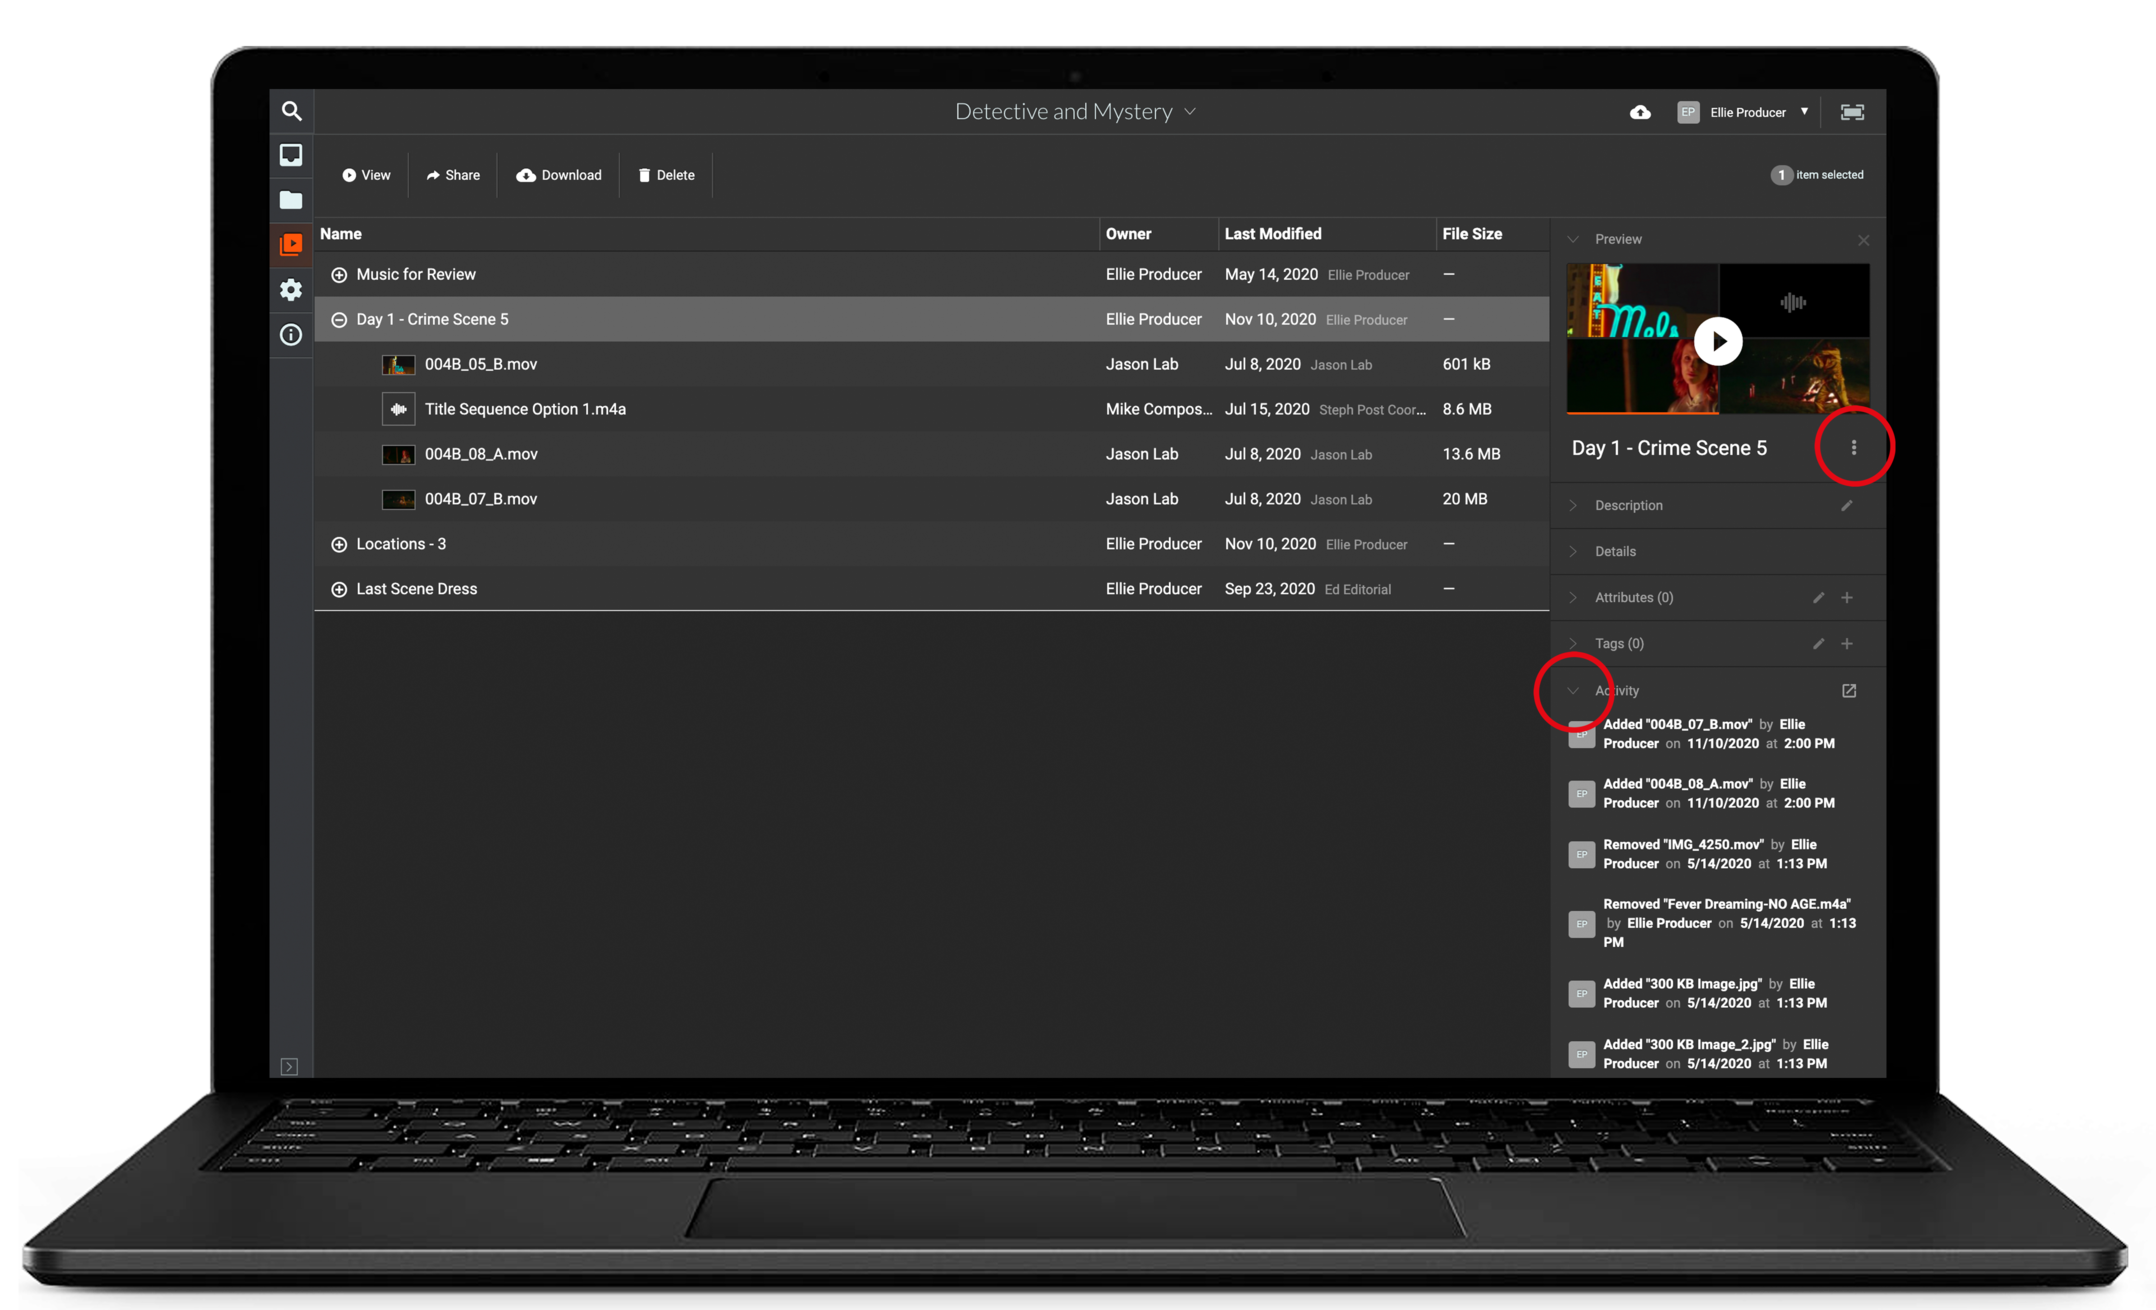
Task: Add a new tag with the plus icon
Action: tap(1847, 643)
